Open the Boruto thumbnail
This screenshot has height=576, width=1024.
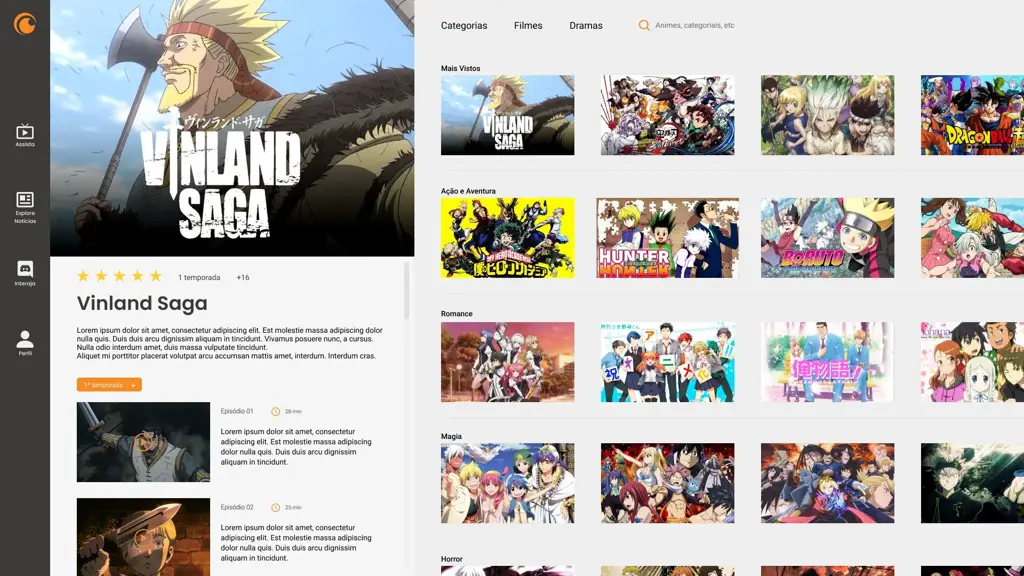(827, 238)
